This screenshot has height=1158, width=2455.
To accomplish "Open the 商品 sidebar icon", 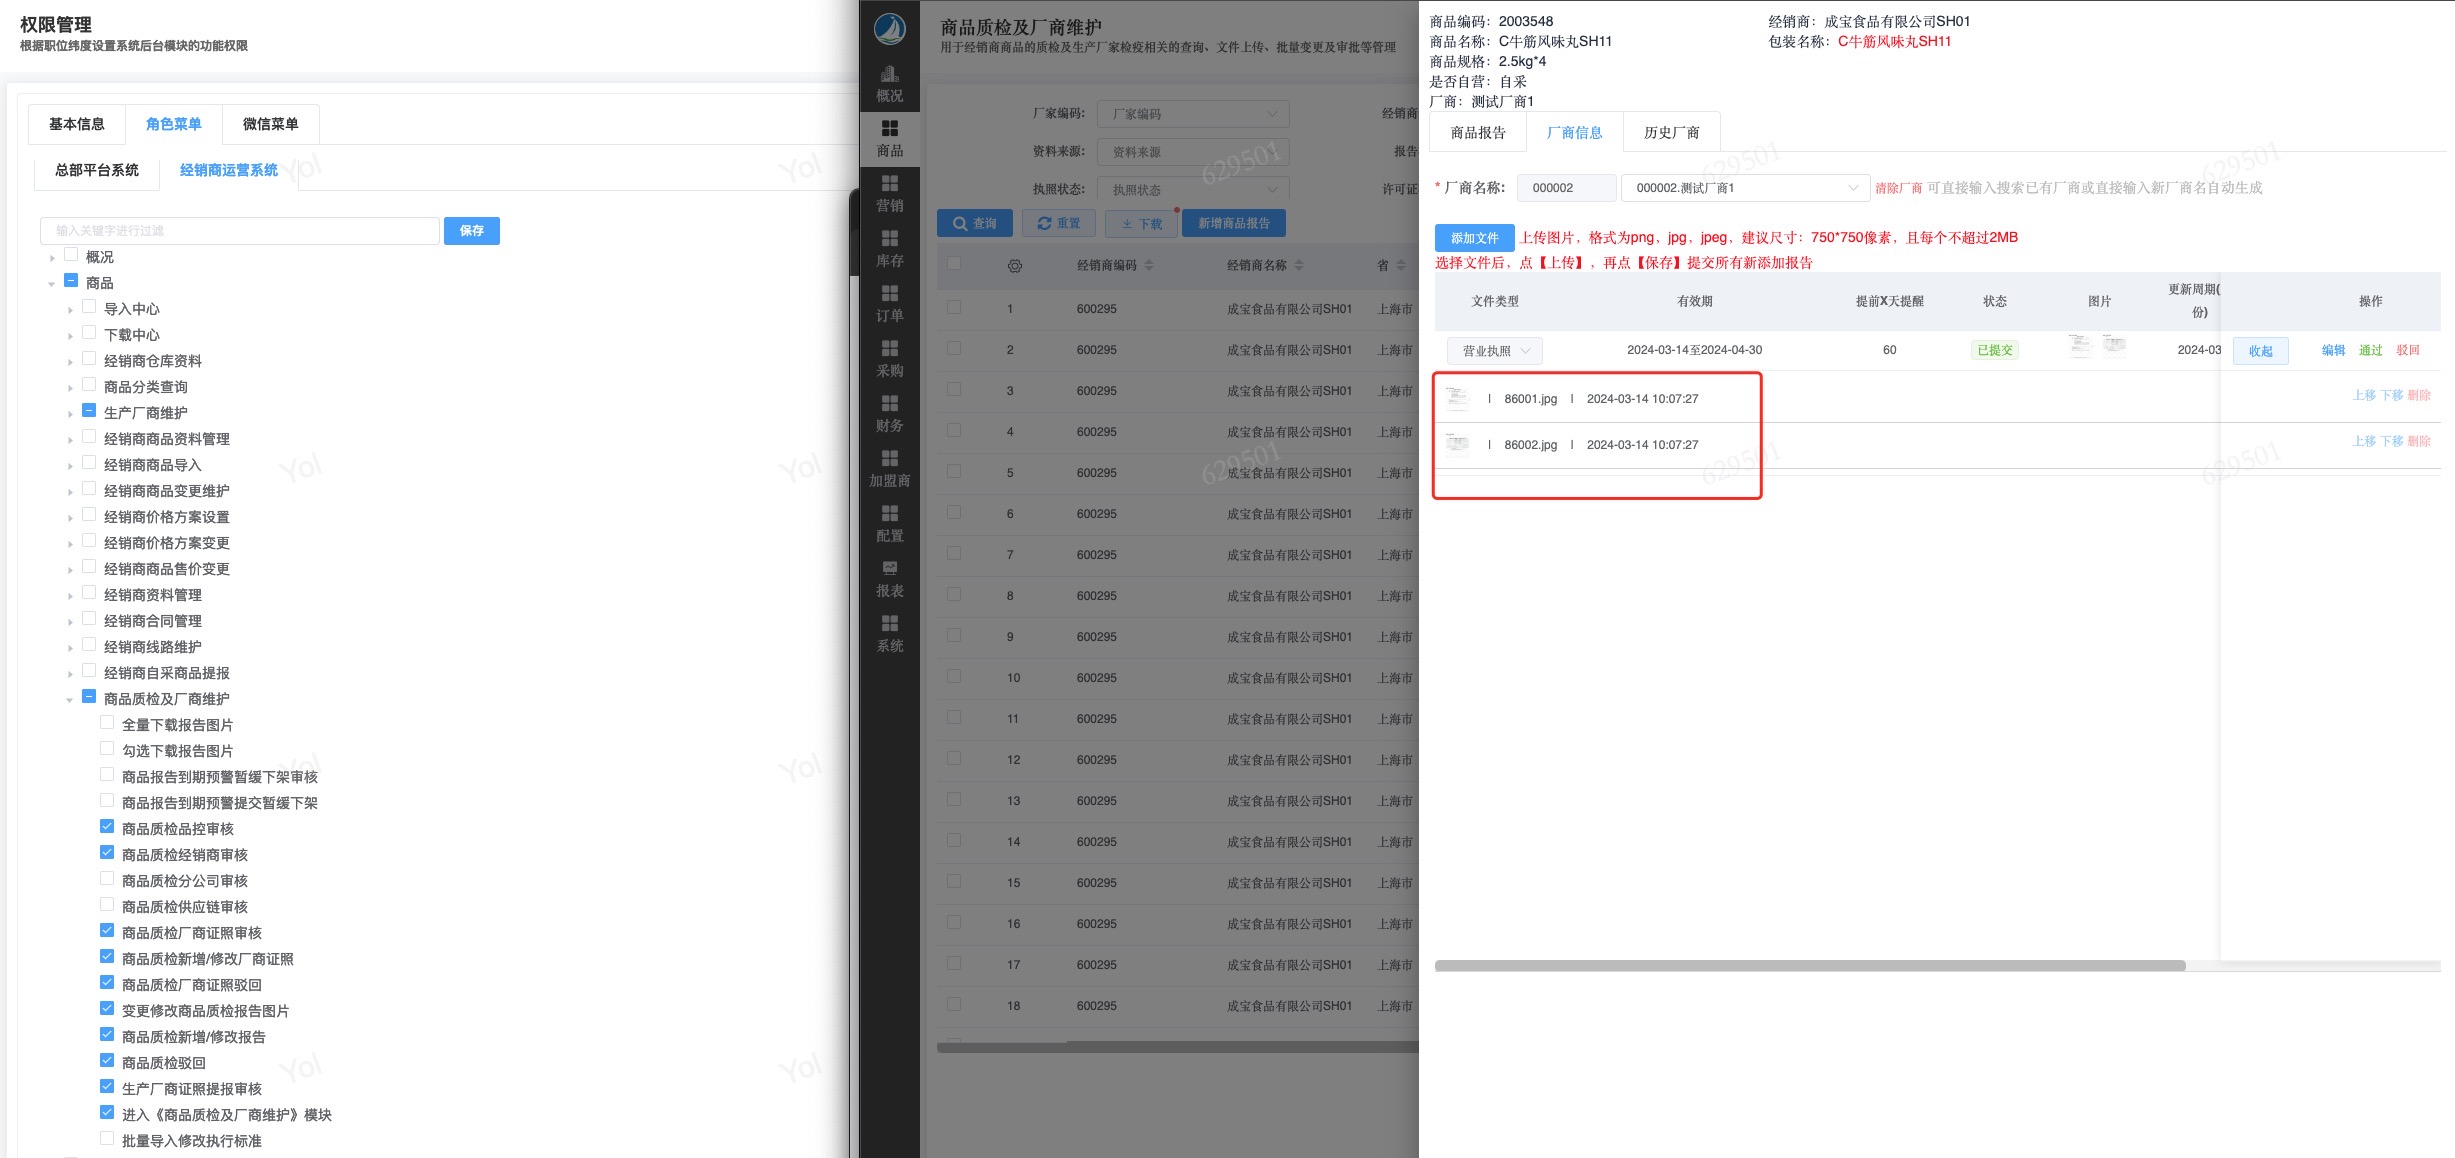I will point(889,138).
